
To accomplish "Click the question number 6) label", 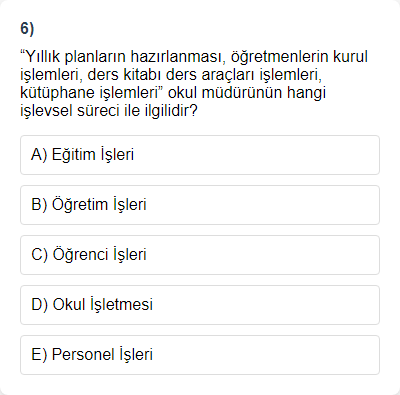I will (27, 29).
